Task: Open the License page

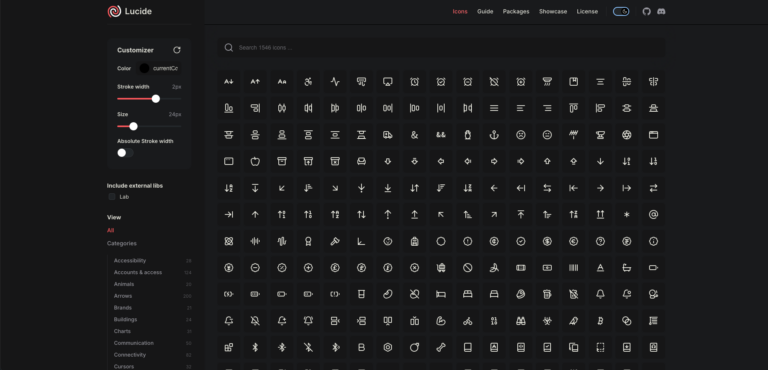Action: tap(587, 11)
